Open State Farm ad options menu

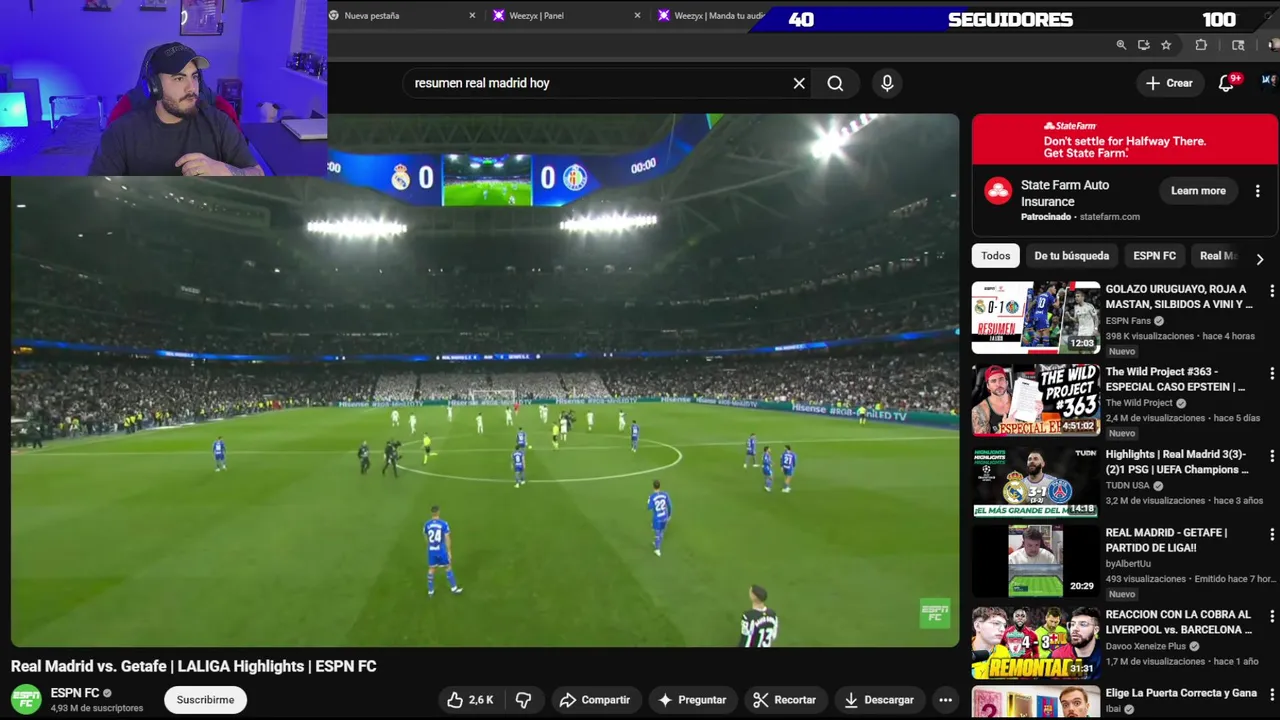(x=1258, y=191)
